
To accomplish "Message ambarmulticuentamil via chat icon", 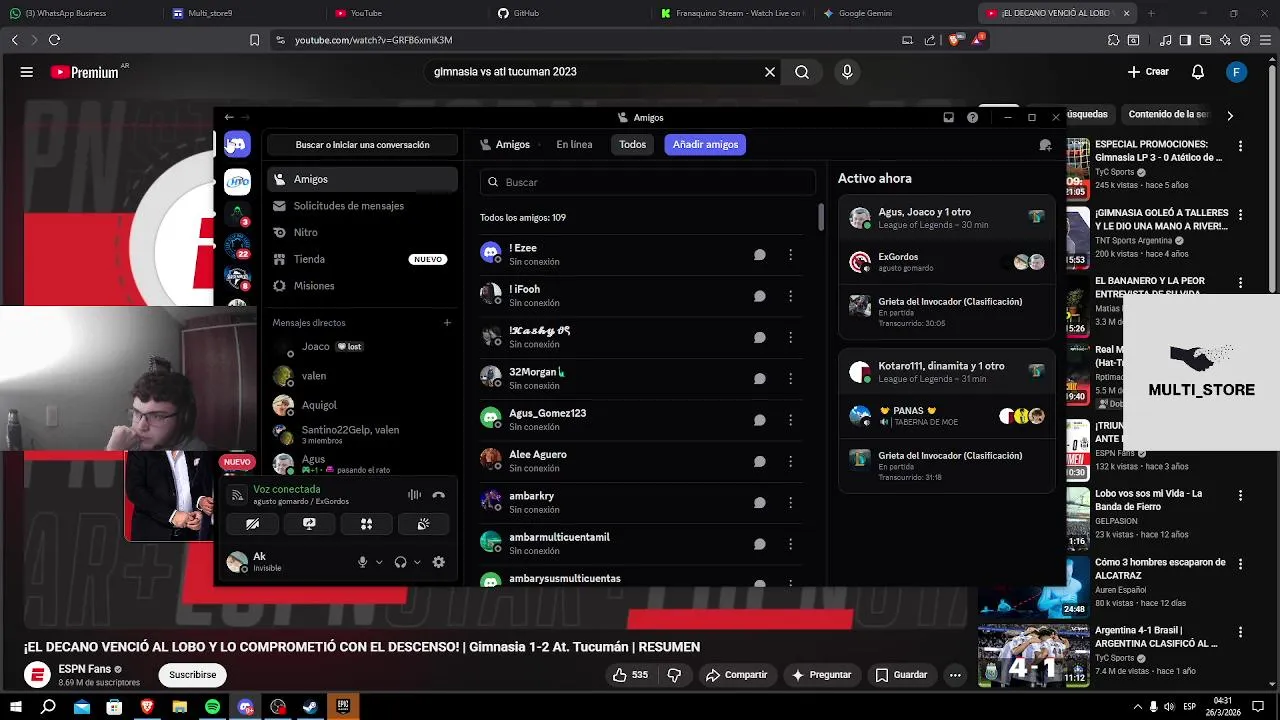I will 759,544.
